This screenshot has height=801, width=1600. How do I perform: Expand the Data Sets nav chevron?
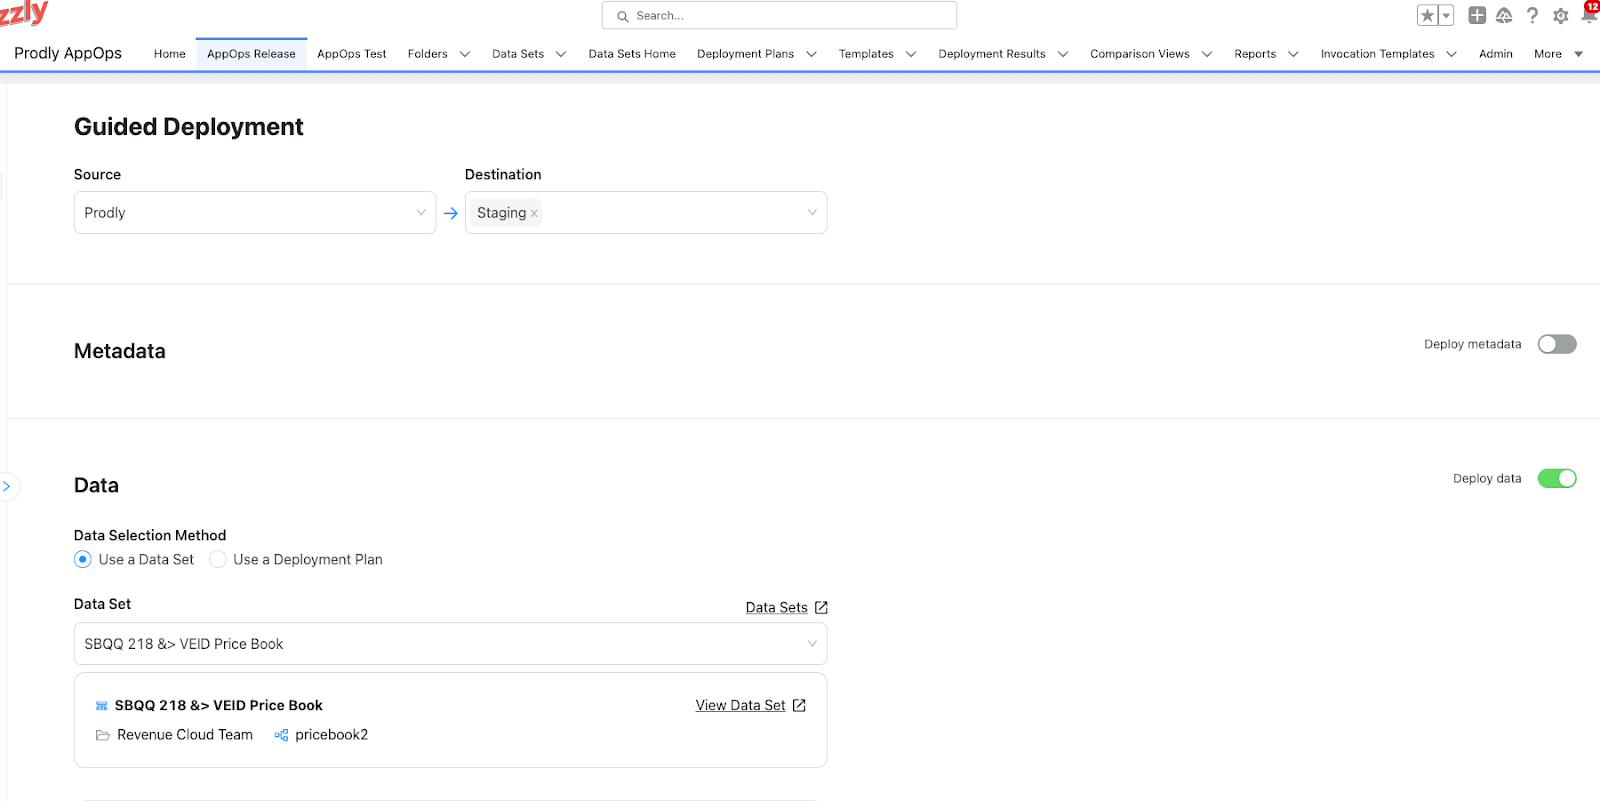click(x=561, y=54)
